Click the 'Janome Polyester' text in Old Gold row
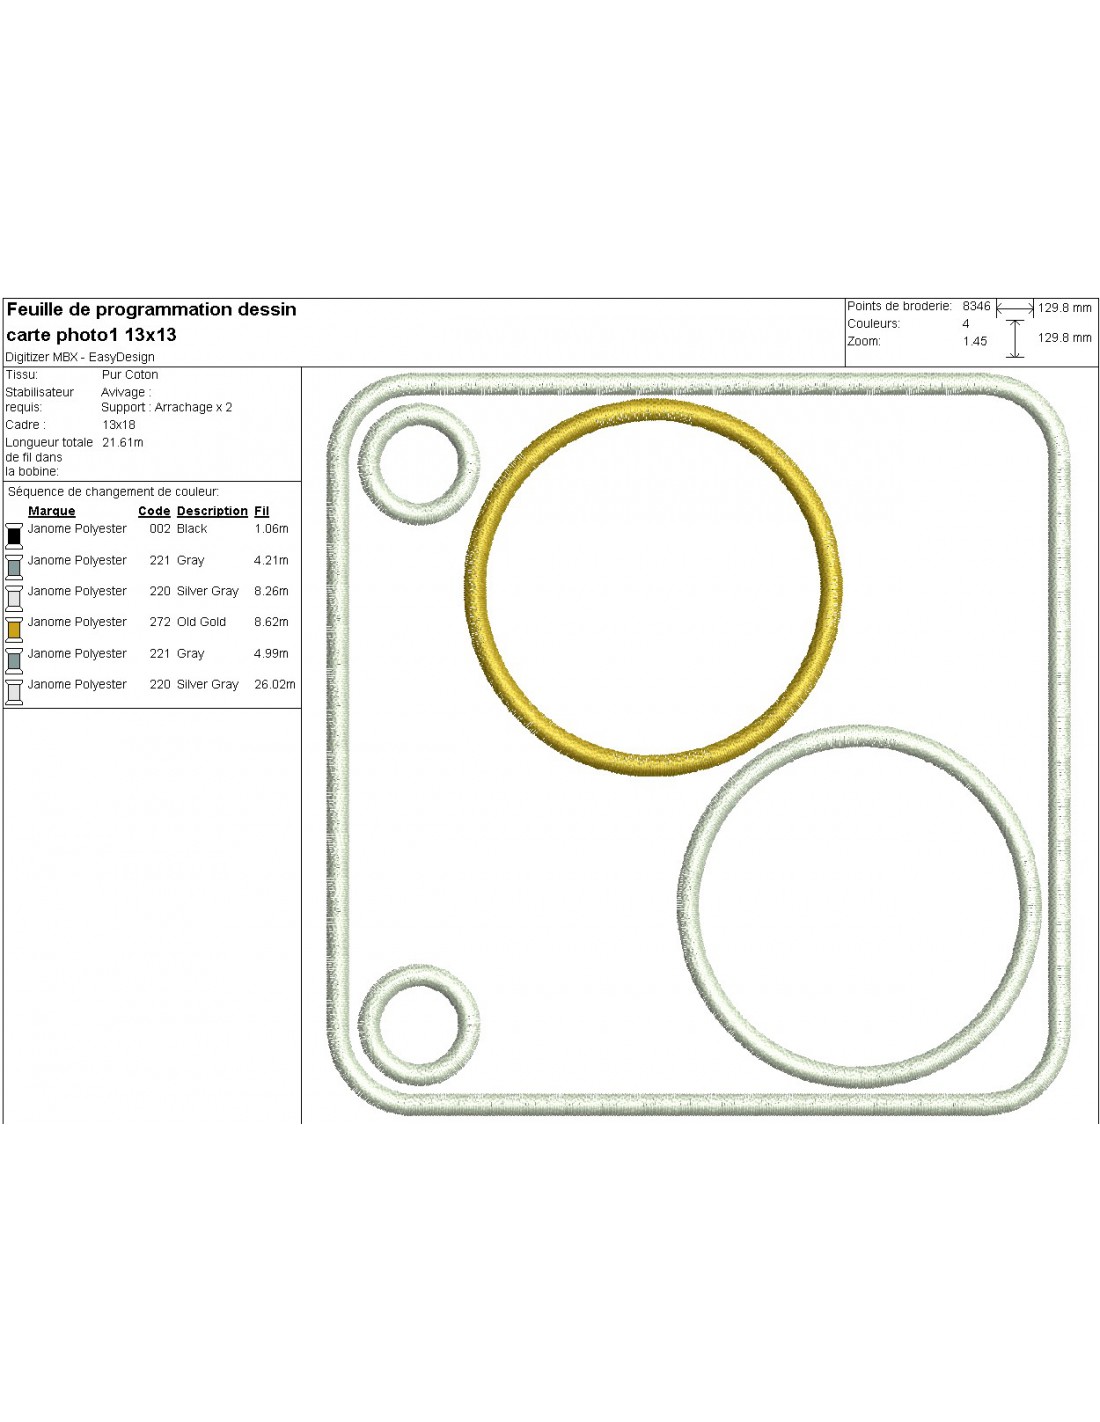The width and height of the screenshot is (1100, 1422). point(77,622)
